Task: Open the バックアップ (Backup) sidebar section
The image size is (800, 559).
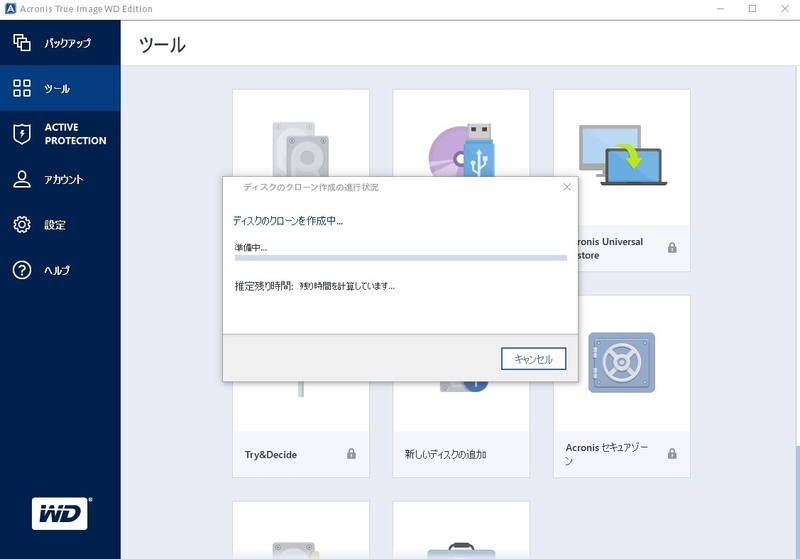Action: (60, 43)
